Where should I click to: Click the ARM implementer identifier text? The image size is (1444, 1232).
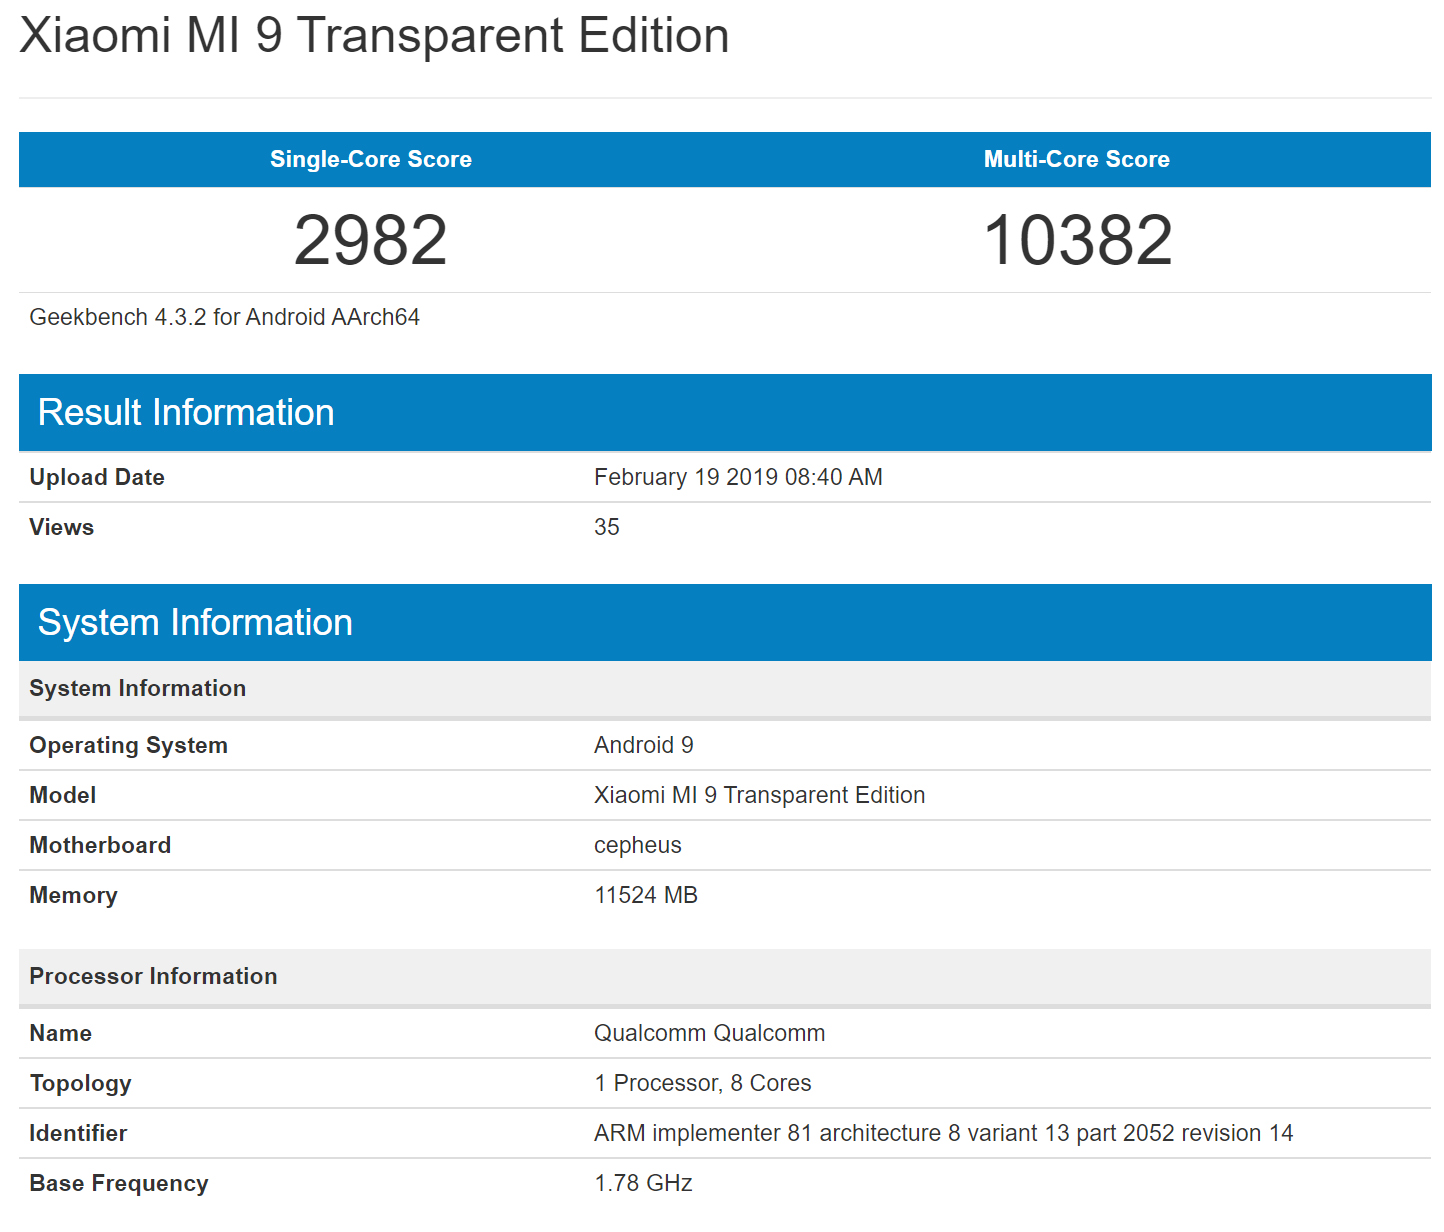[x=943, y=1133]
